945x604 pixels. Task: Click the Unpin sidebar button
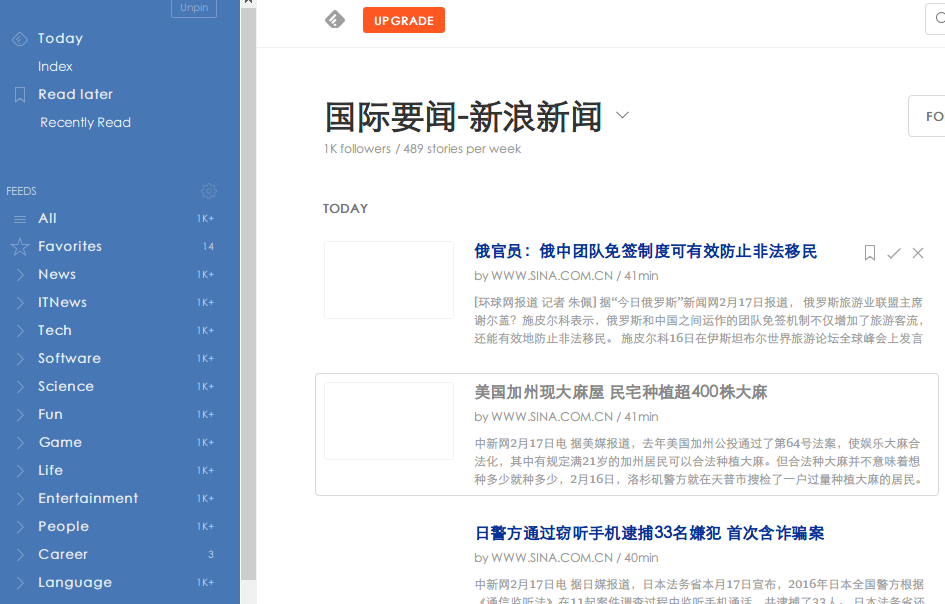pos(194,8)
